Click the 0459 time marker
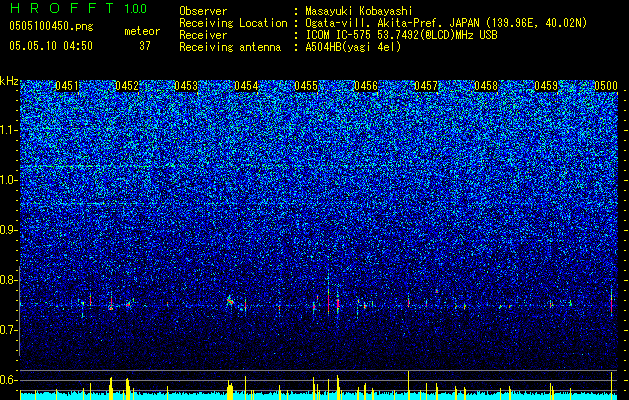Screen dimensions: 629x400 [x=546, y=86]
